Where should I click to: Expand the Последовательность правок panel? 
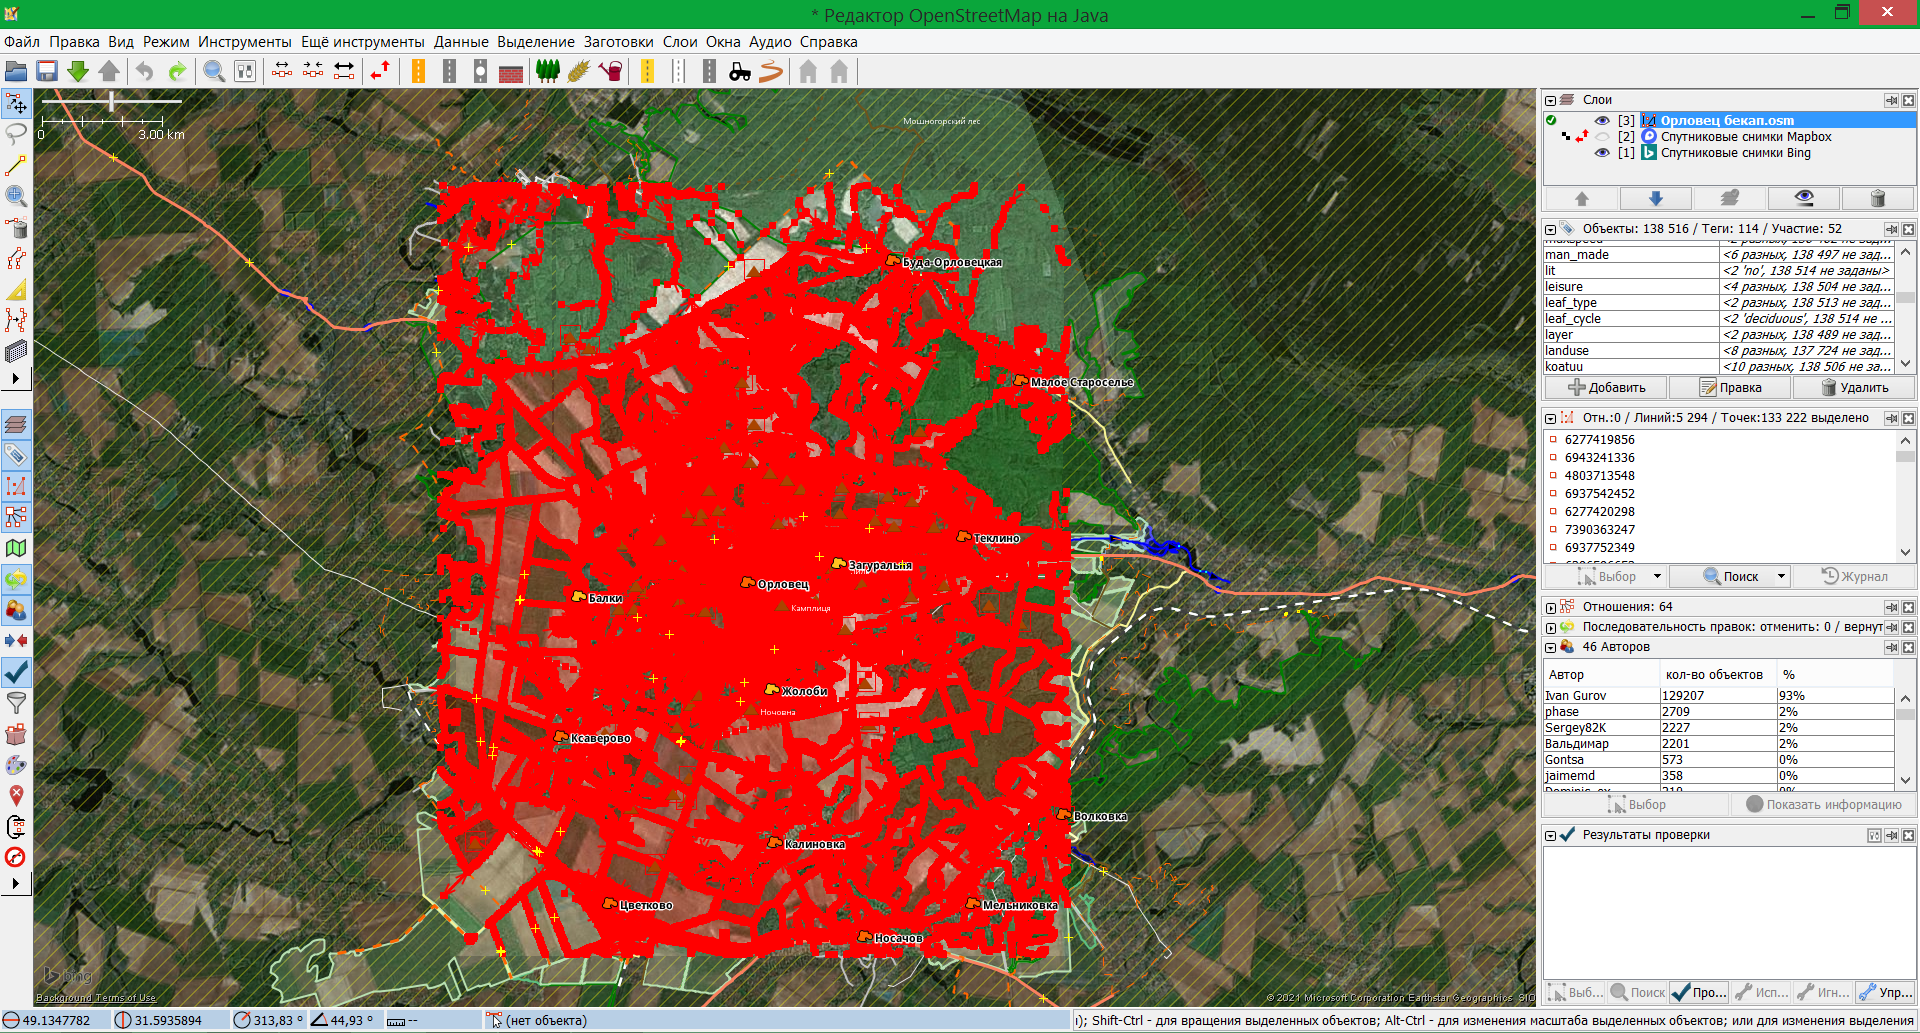coord(1550,628)
